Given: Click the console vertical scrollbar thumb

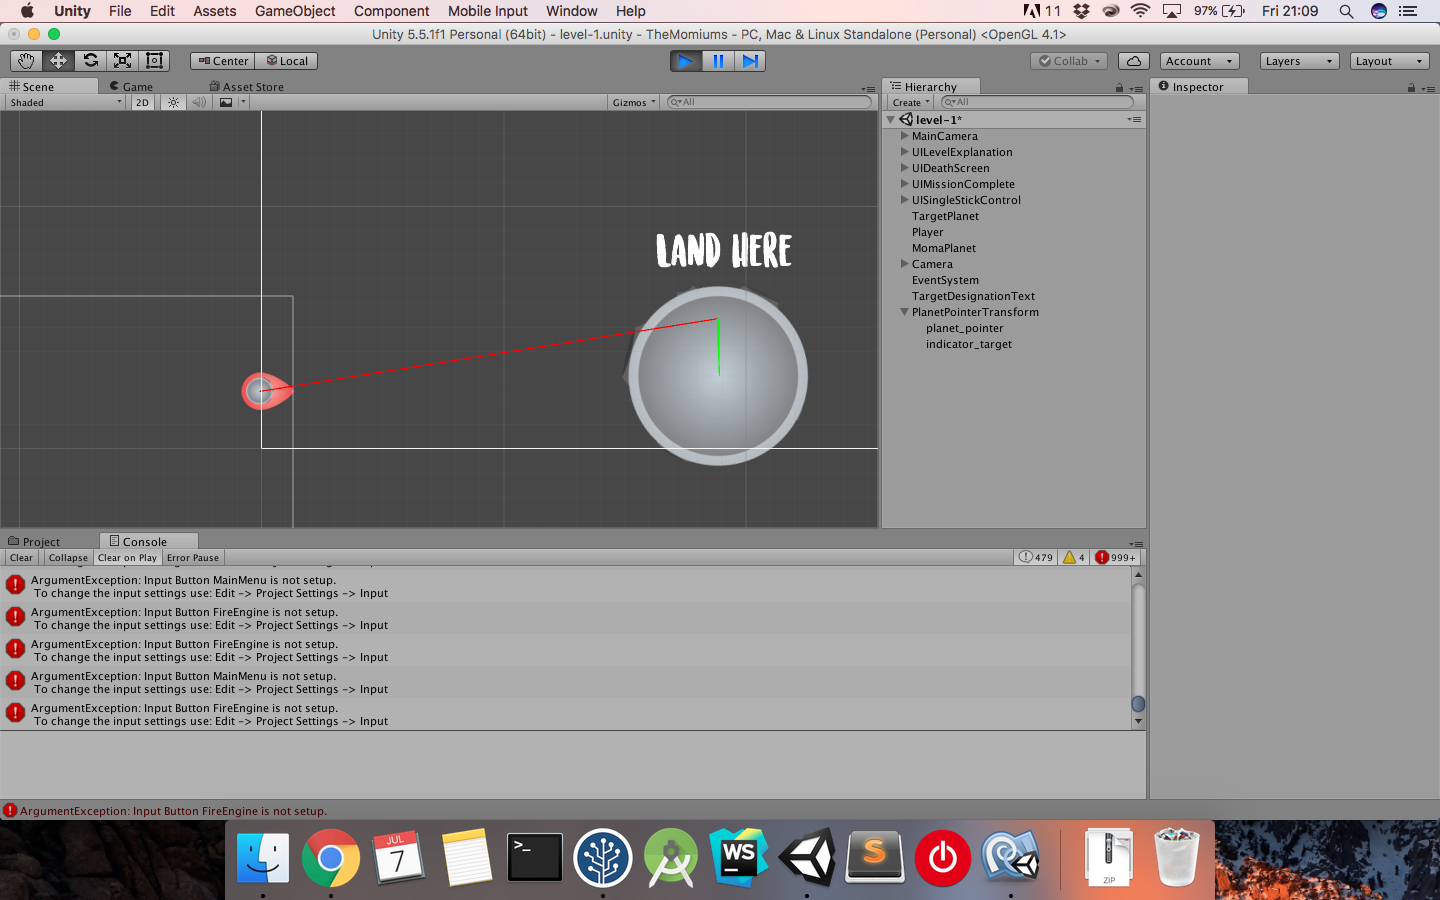Looking at the screenshot, I should (x=1138, y=704).
